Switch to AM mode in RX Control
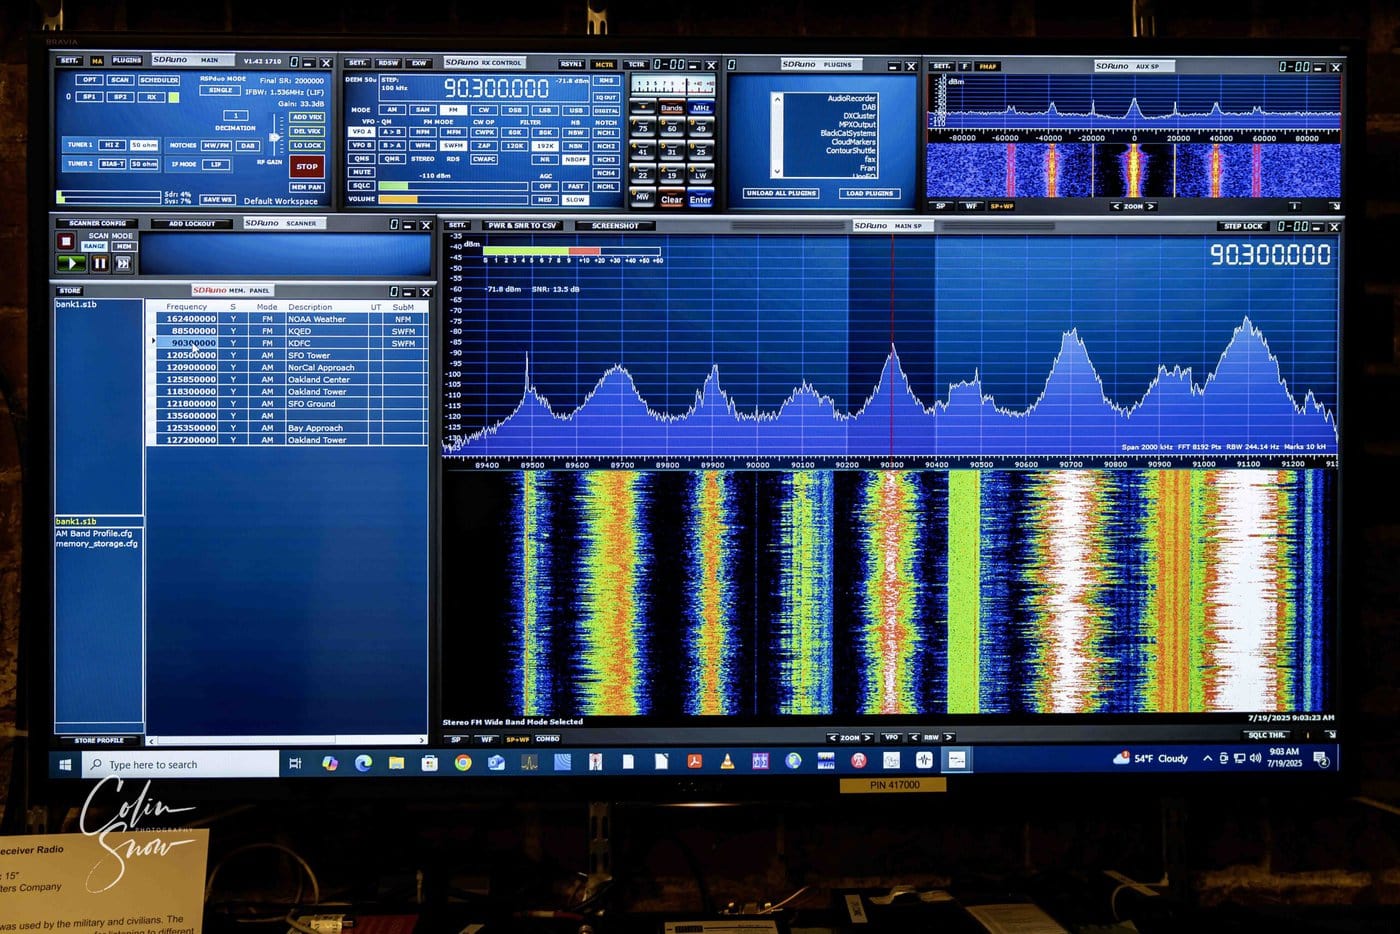 click(392, 110)
